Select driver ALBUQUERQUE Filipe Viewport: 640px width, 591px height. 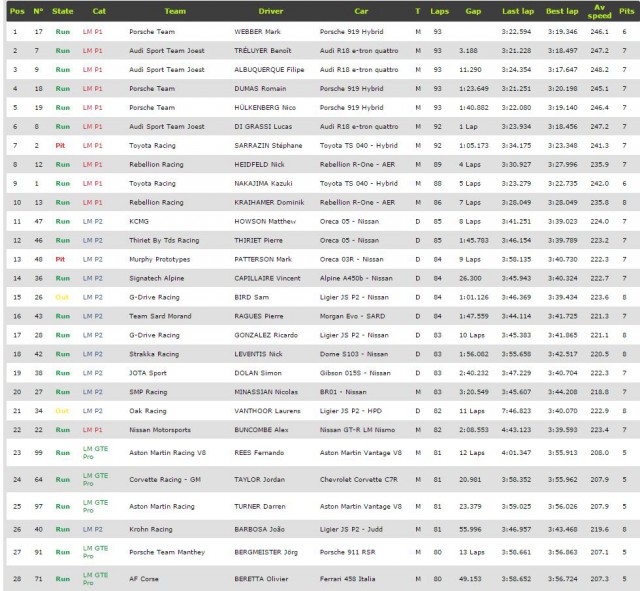coord(269,69)
